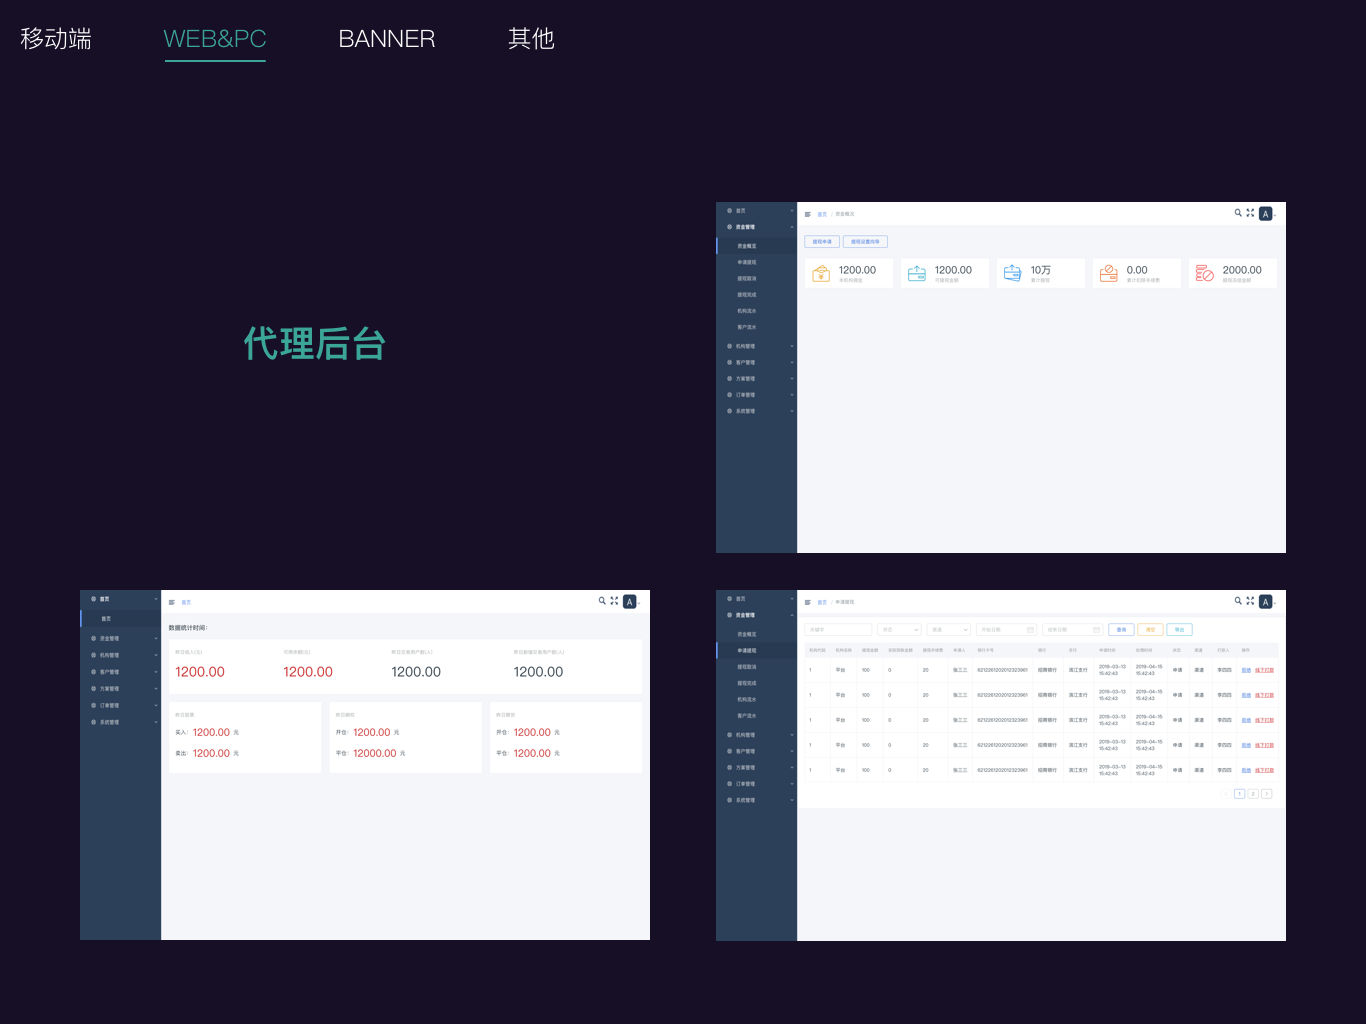1366x1024 pixels.
Task: Expand 订单管理 in home dashboard sidebar
Action: pos(121,705)
